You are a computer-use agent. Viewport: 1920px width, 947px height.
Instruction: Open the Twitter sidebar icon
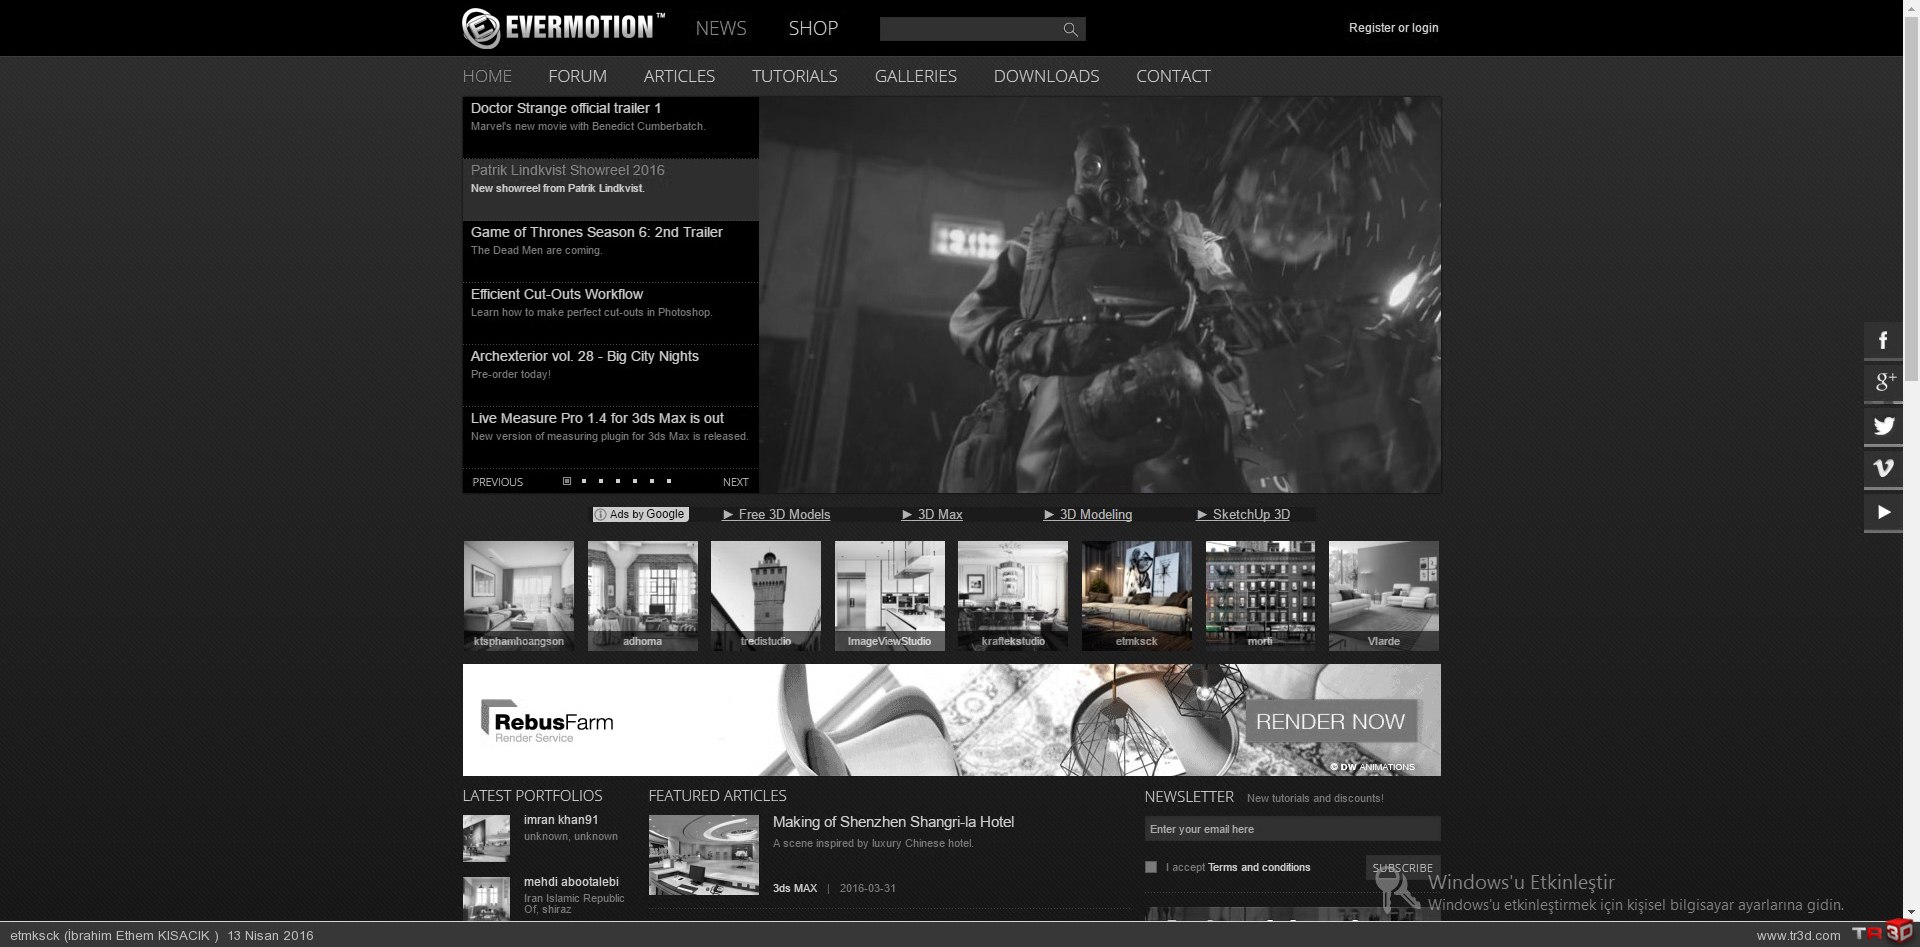(x=1883, y=426)
